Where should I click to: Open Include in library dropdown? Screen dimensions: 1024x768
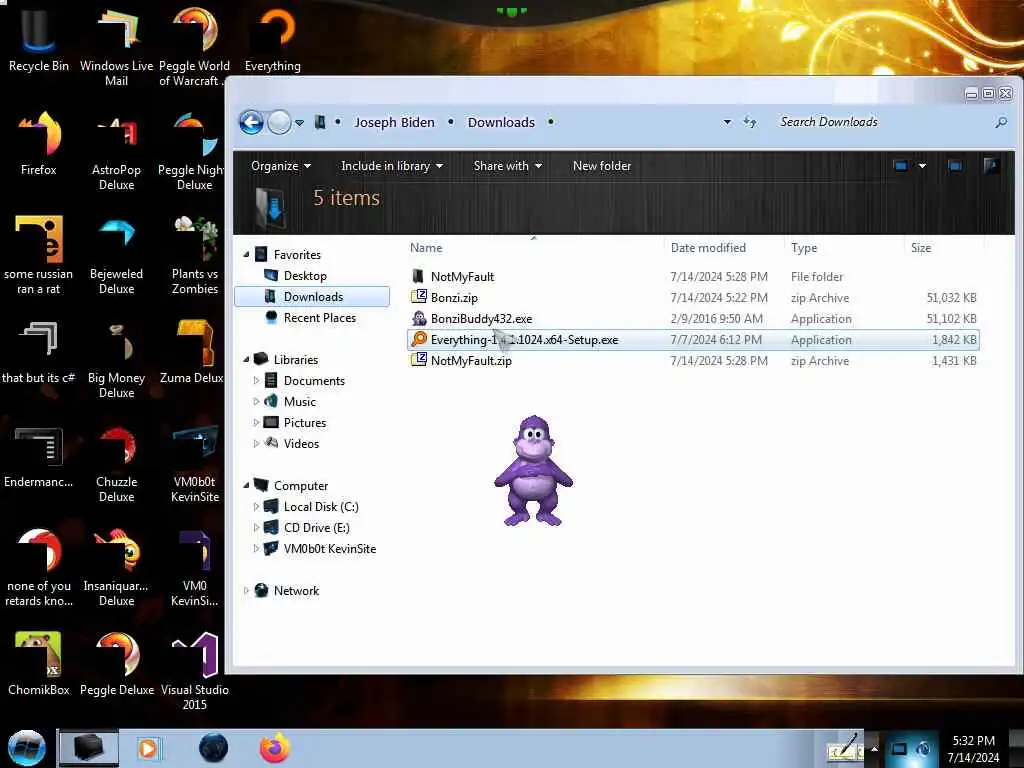click(392, 166)
